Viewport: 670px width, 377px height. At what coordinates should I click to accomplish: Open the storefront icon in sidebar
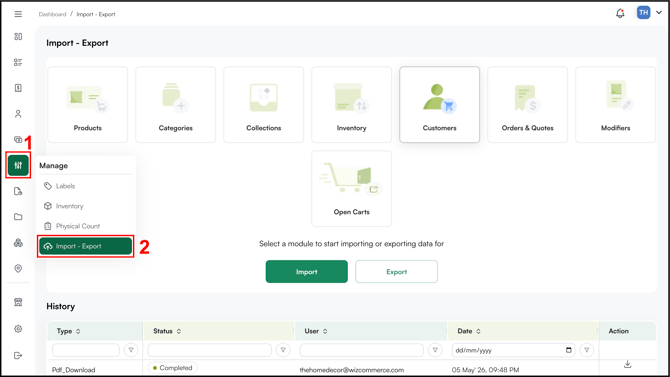(x=18, y=302)
